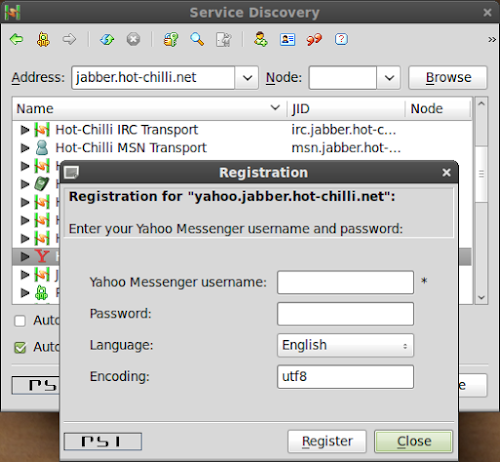Click the PSI logo in Registration dialog
Screen dimensions: 500x462
[x=103, y=441]
